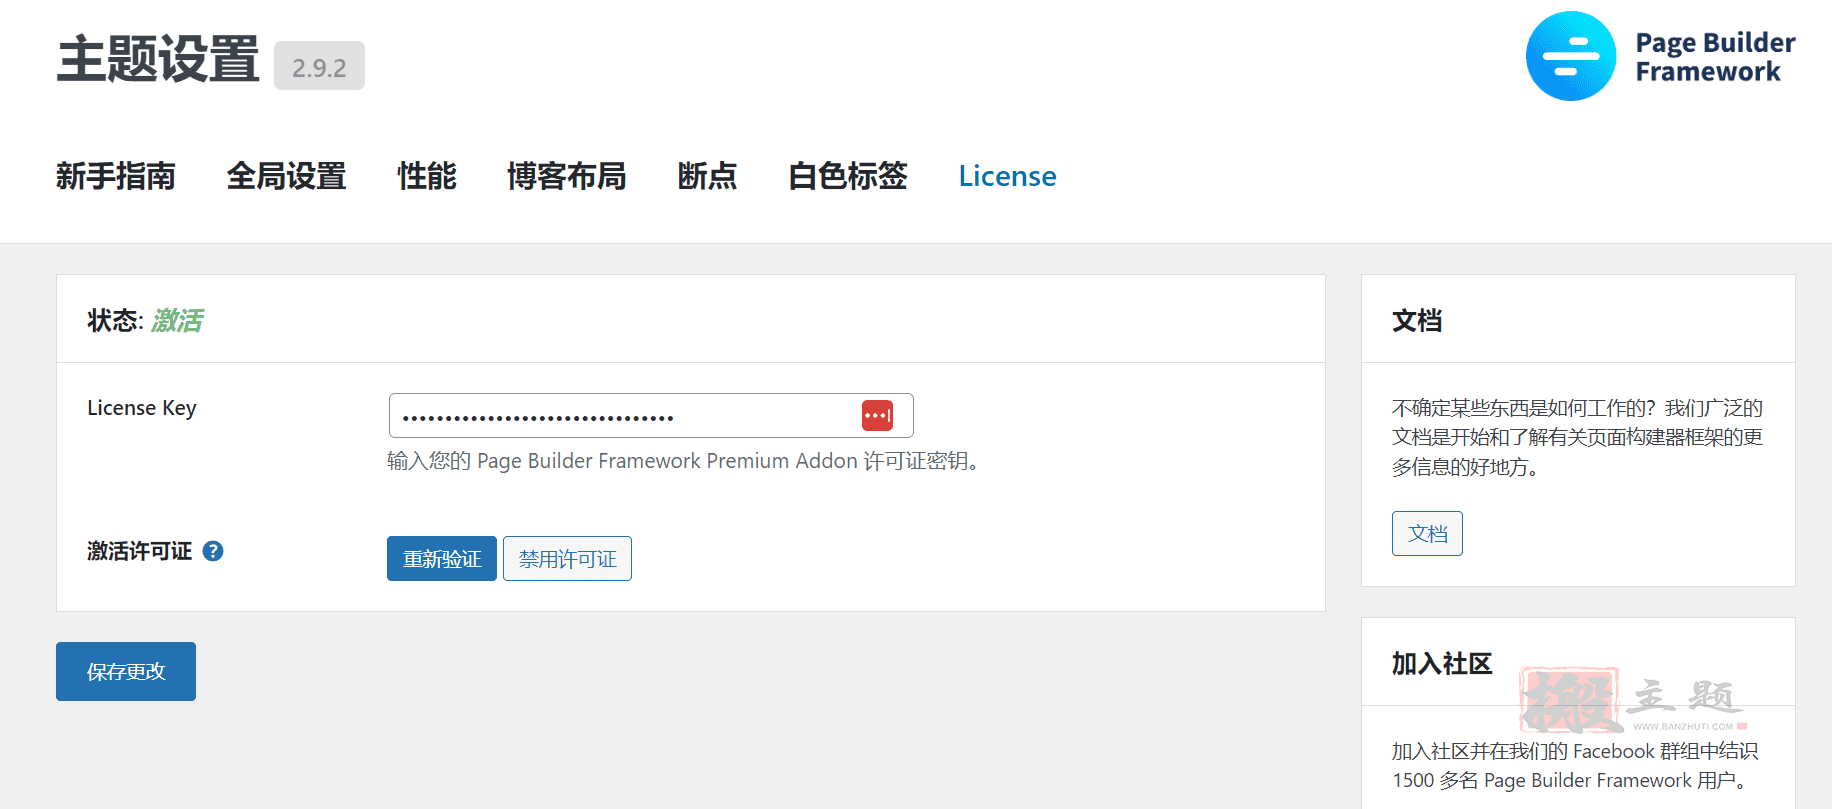Open the 白色标签 tab

coord(848,176)
